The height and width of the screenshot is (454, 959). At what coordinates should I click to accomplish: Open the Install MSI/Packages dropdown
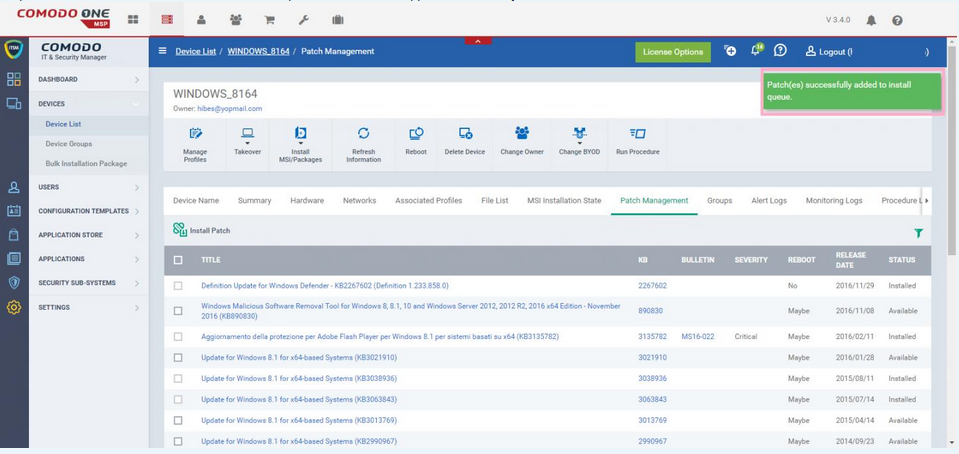pyautogui.click(x=300, y=134)
